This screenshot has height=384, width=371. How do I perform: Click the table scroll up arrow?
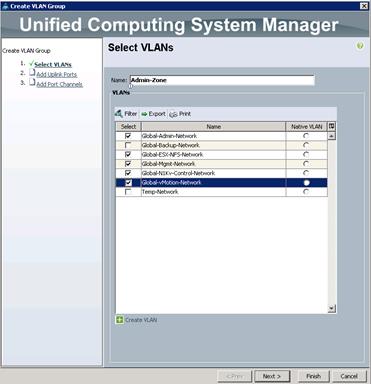[331, 136]
